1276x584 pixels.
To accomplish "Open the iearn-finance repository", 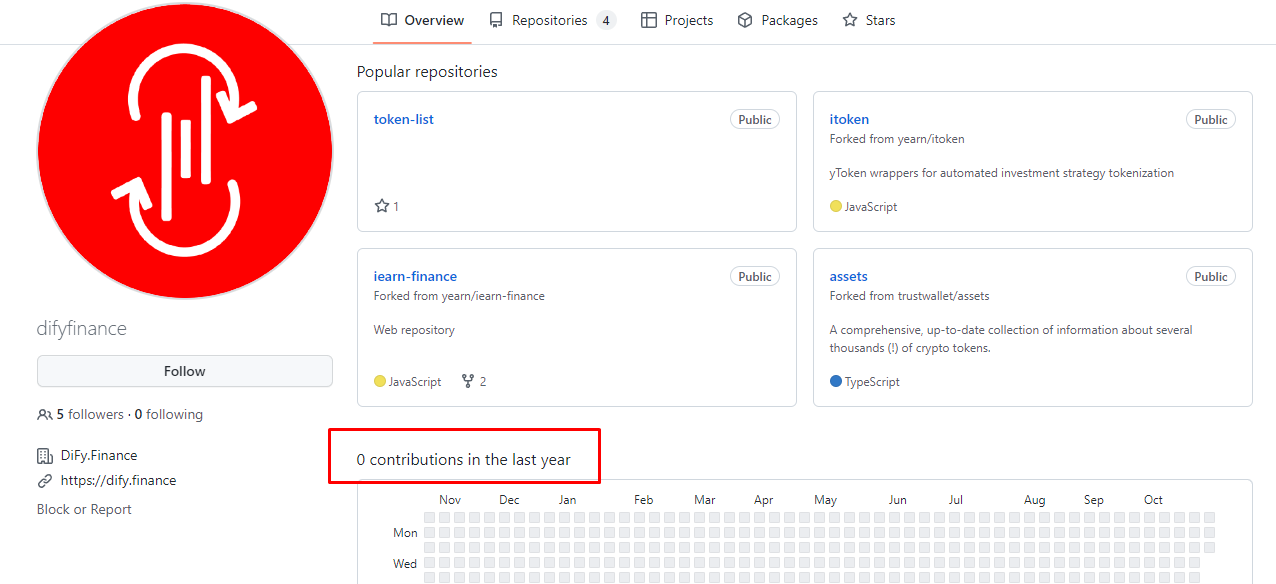I will pos(415,276).
